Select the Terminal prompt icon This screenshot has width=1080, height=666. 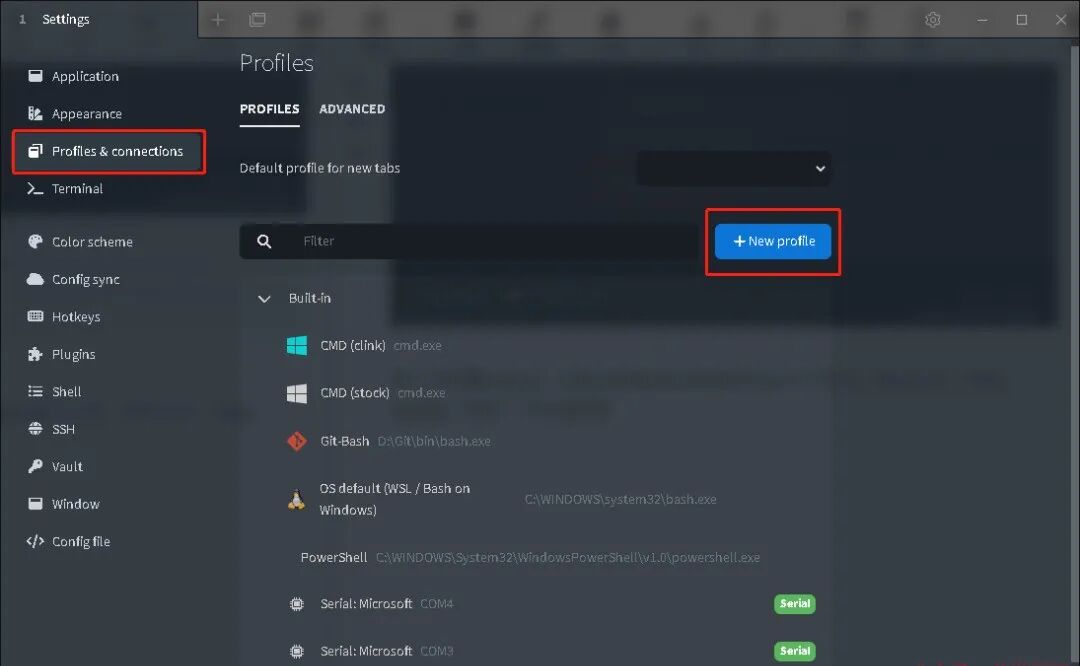coord(35,188)
